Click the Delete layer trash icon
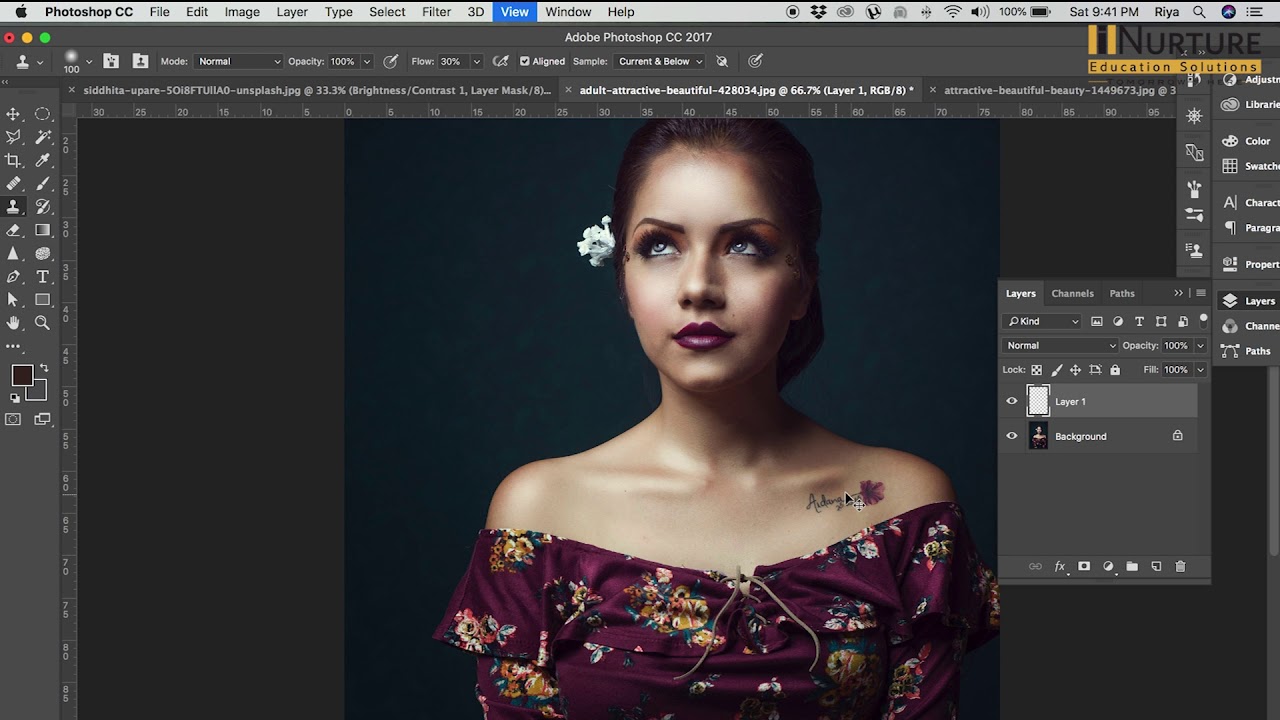This screenshot has width=1280, height=720. [1180, 567]
